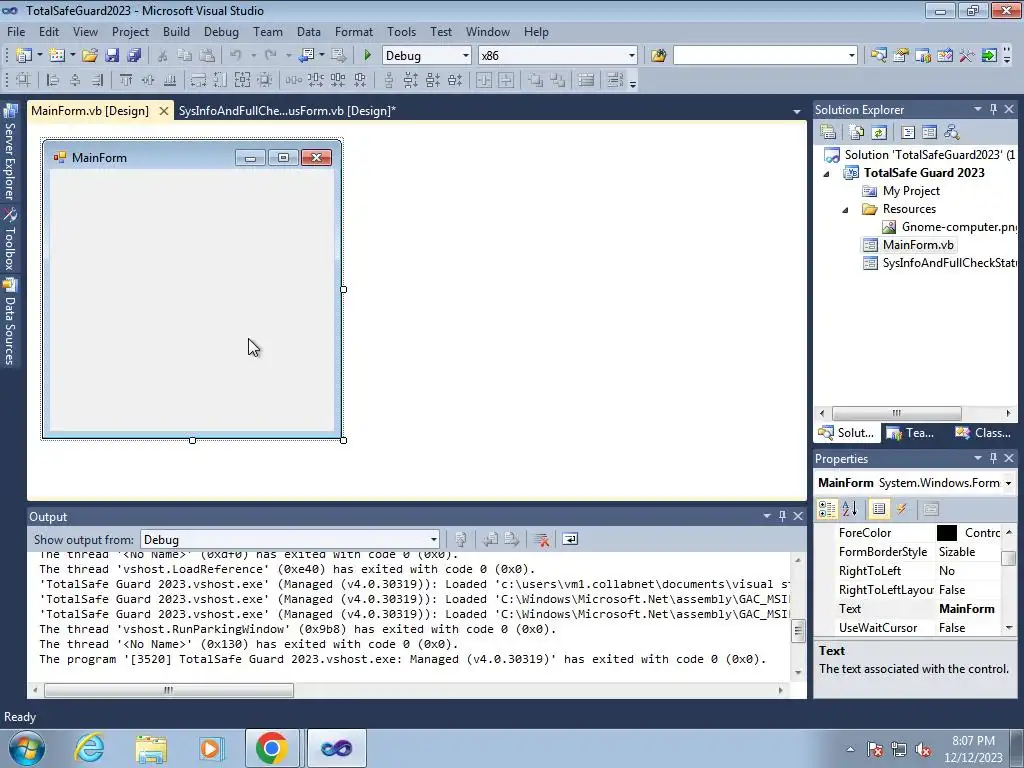Screen dimensions: 1024x768
Task: Toggle word wrap in the Output window
Action: [570, 539]
